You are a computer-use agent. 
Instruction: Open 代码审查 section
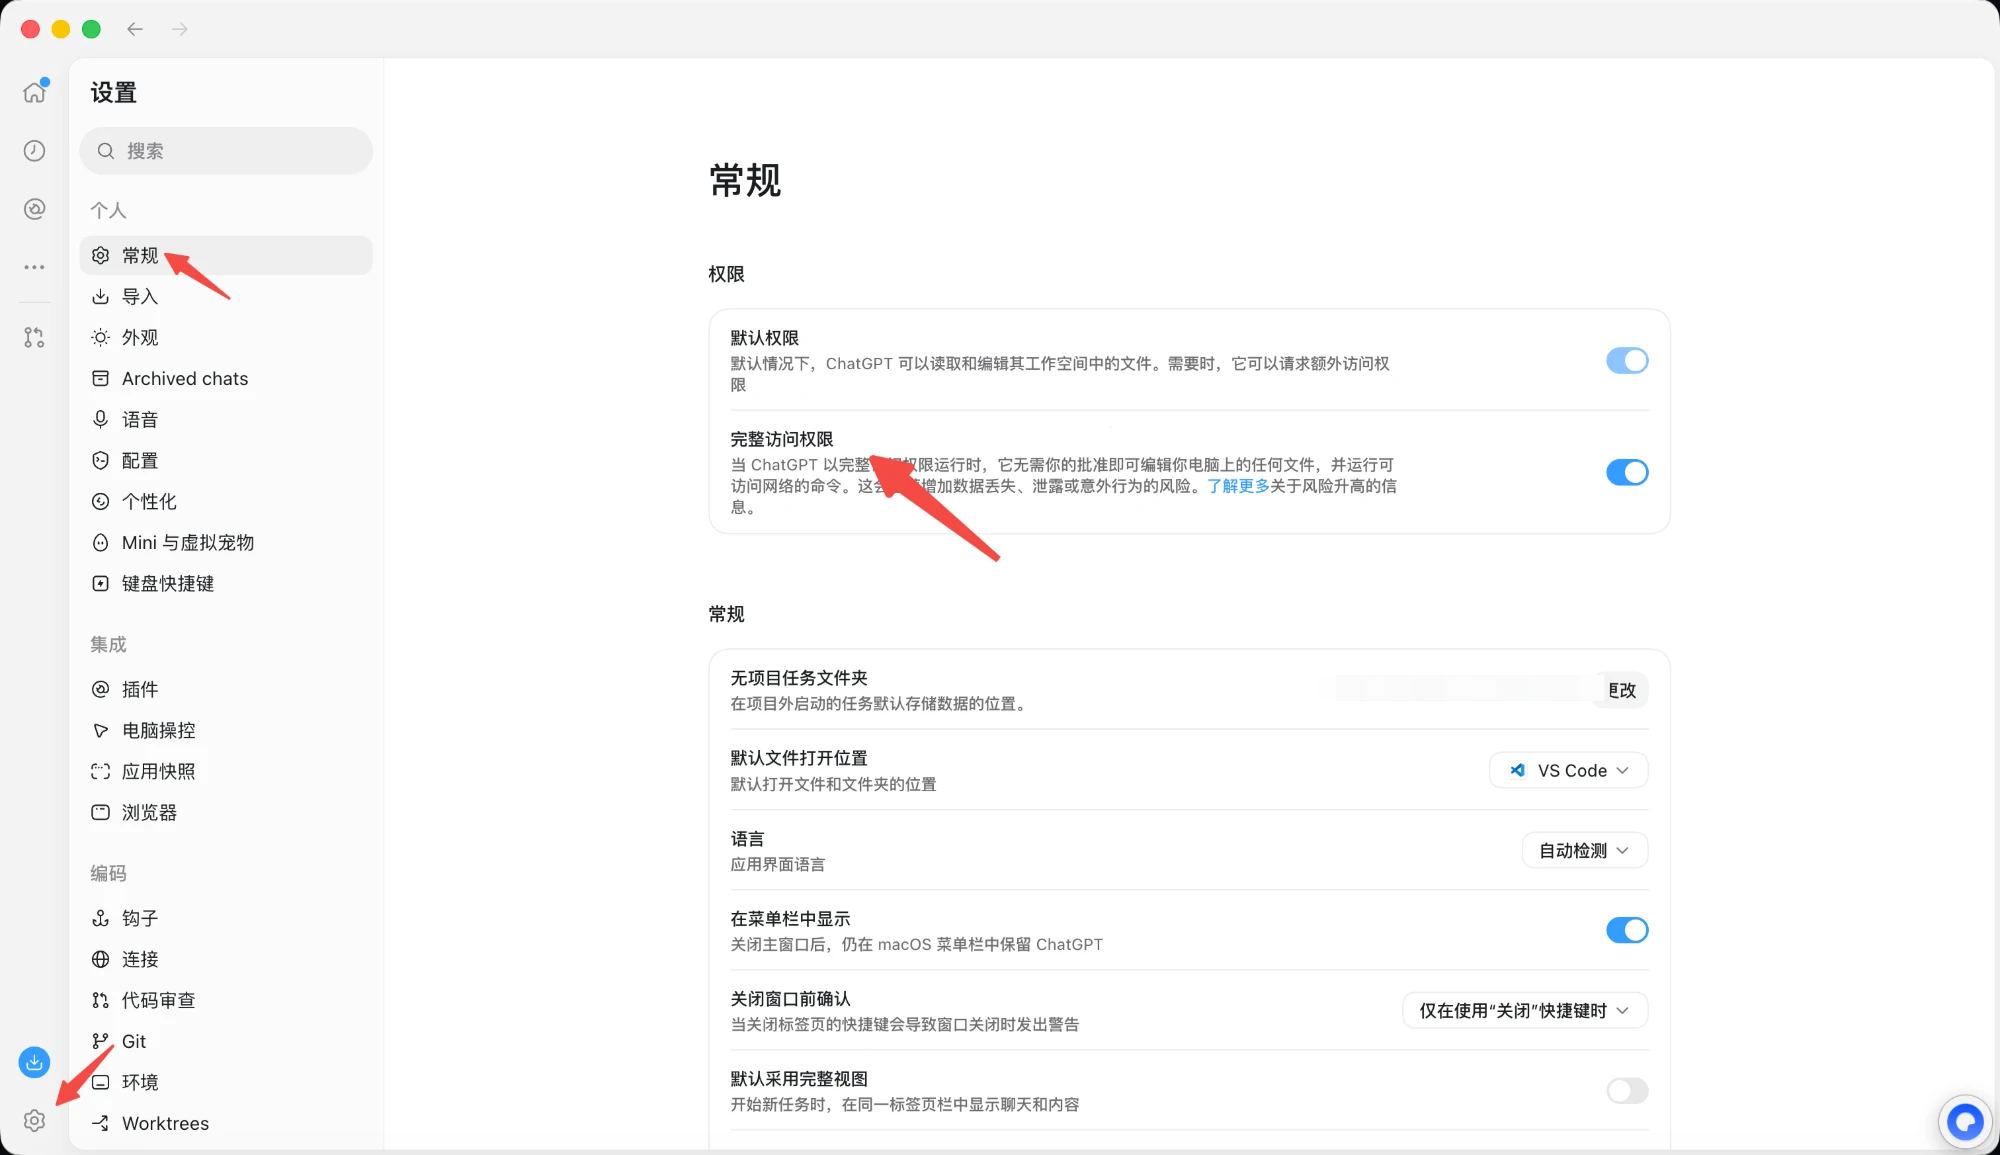point(226,1001)
